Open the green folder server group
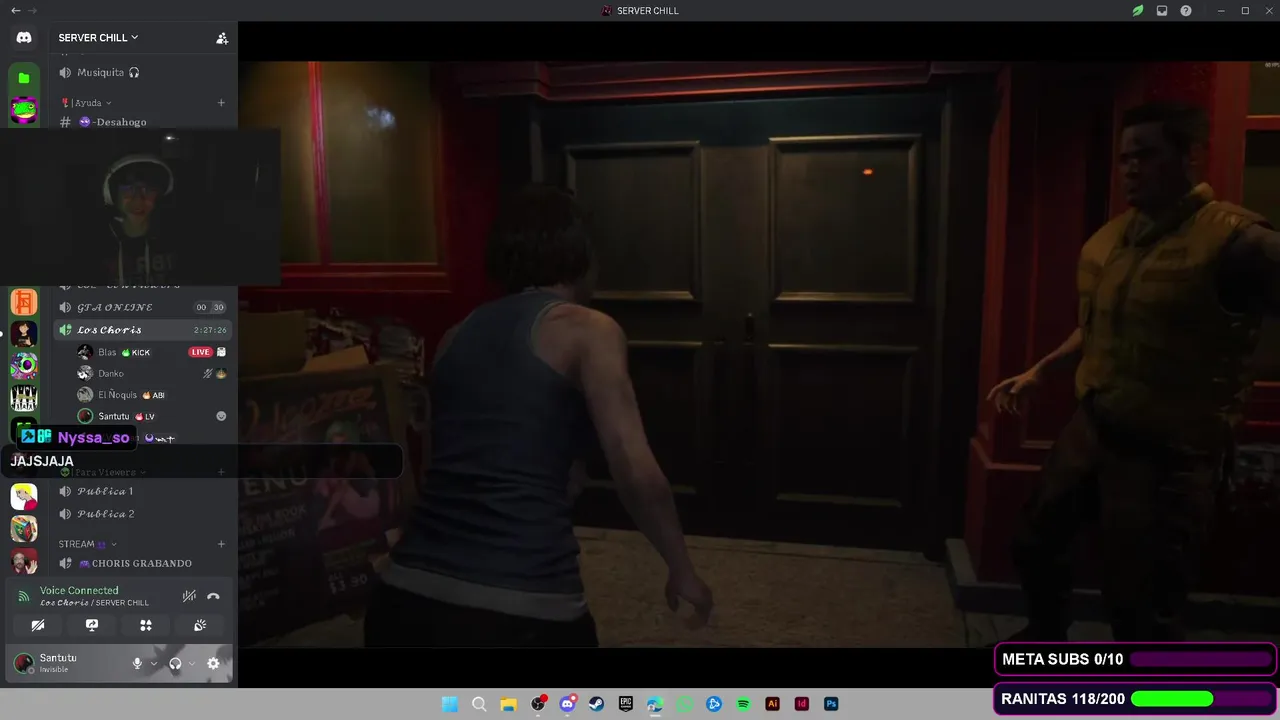This screenshot has height=720, width=1280. click(x=24, y=78)
